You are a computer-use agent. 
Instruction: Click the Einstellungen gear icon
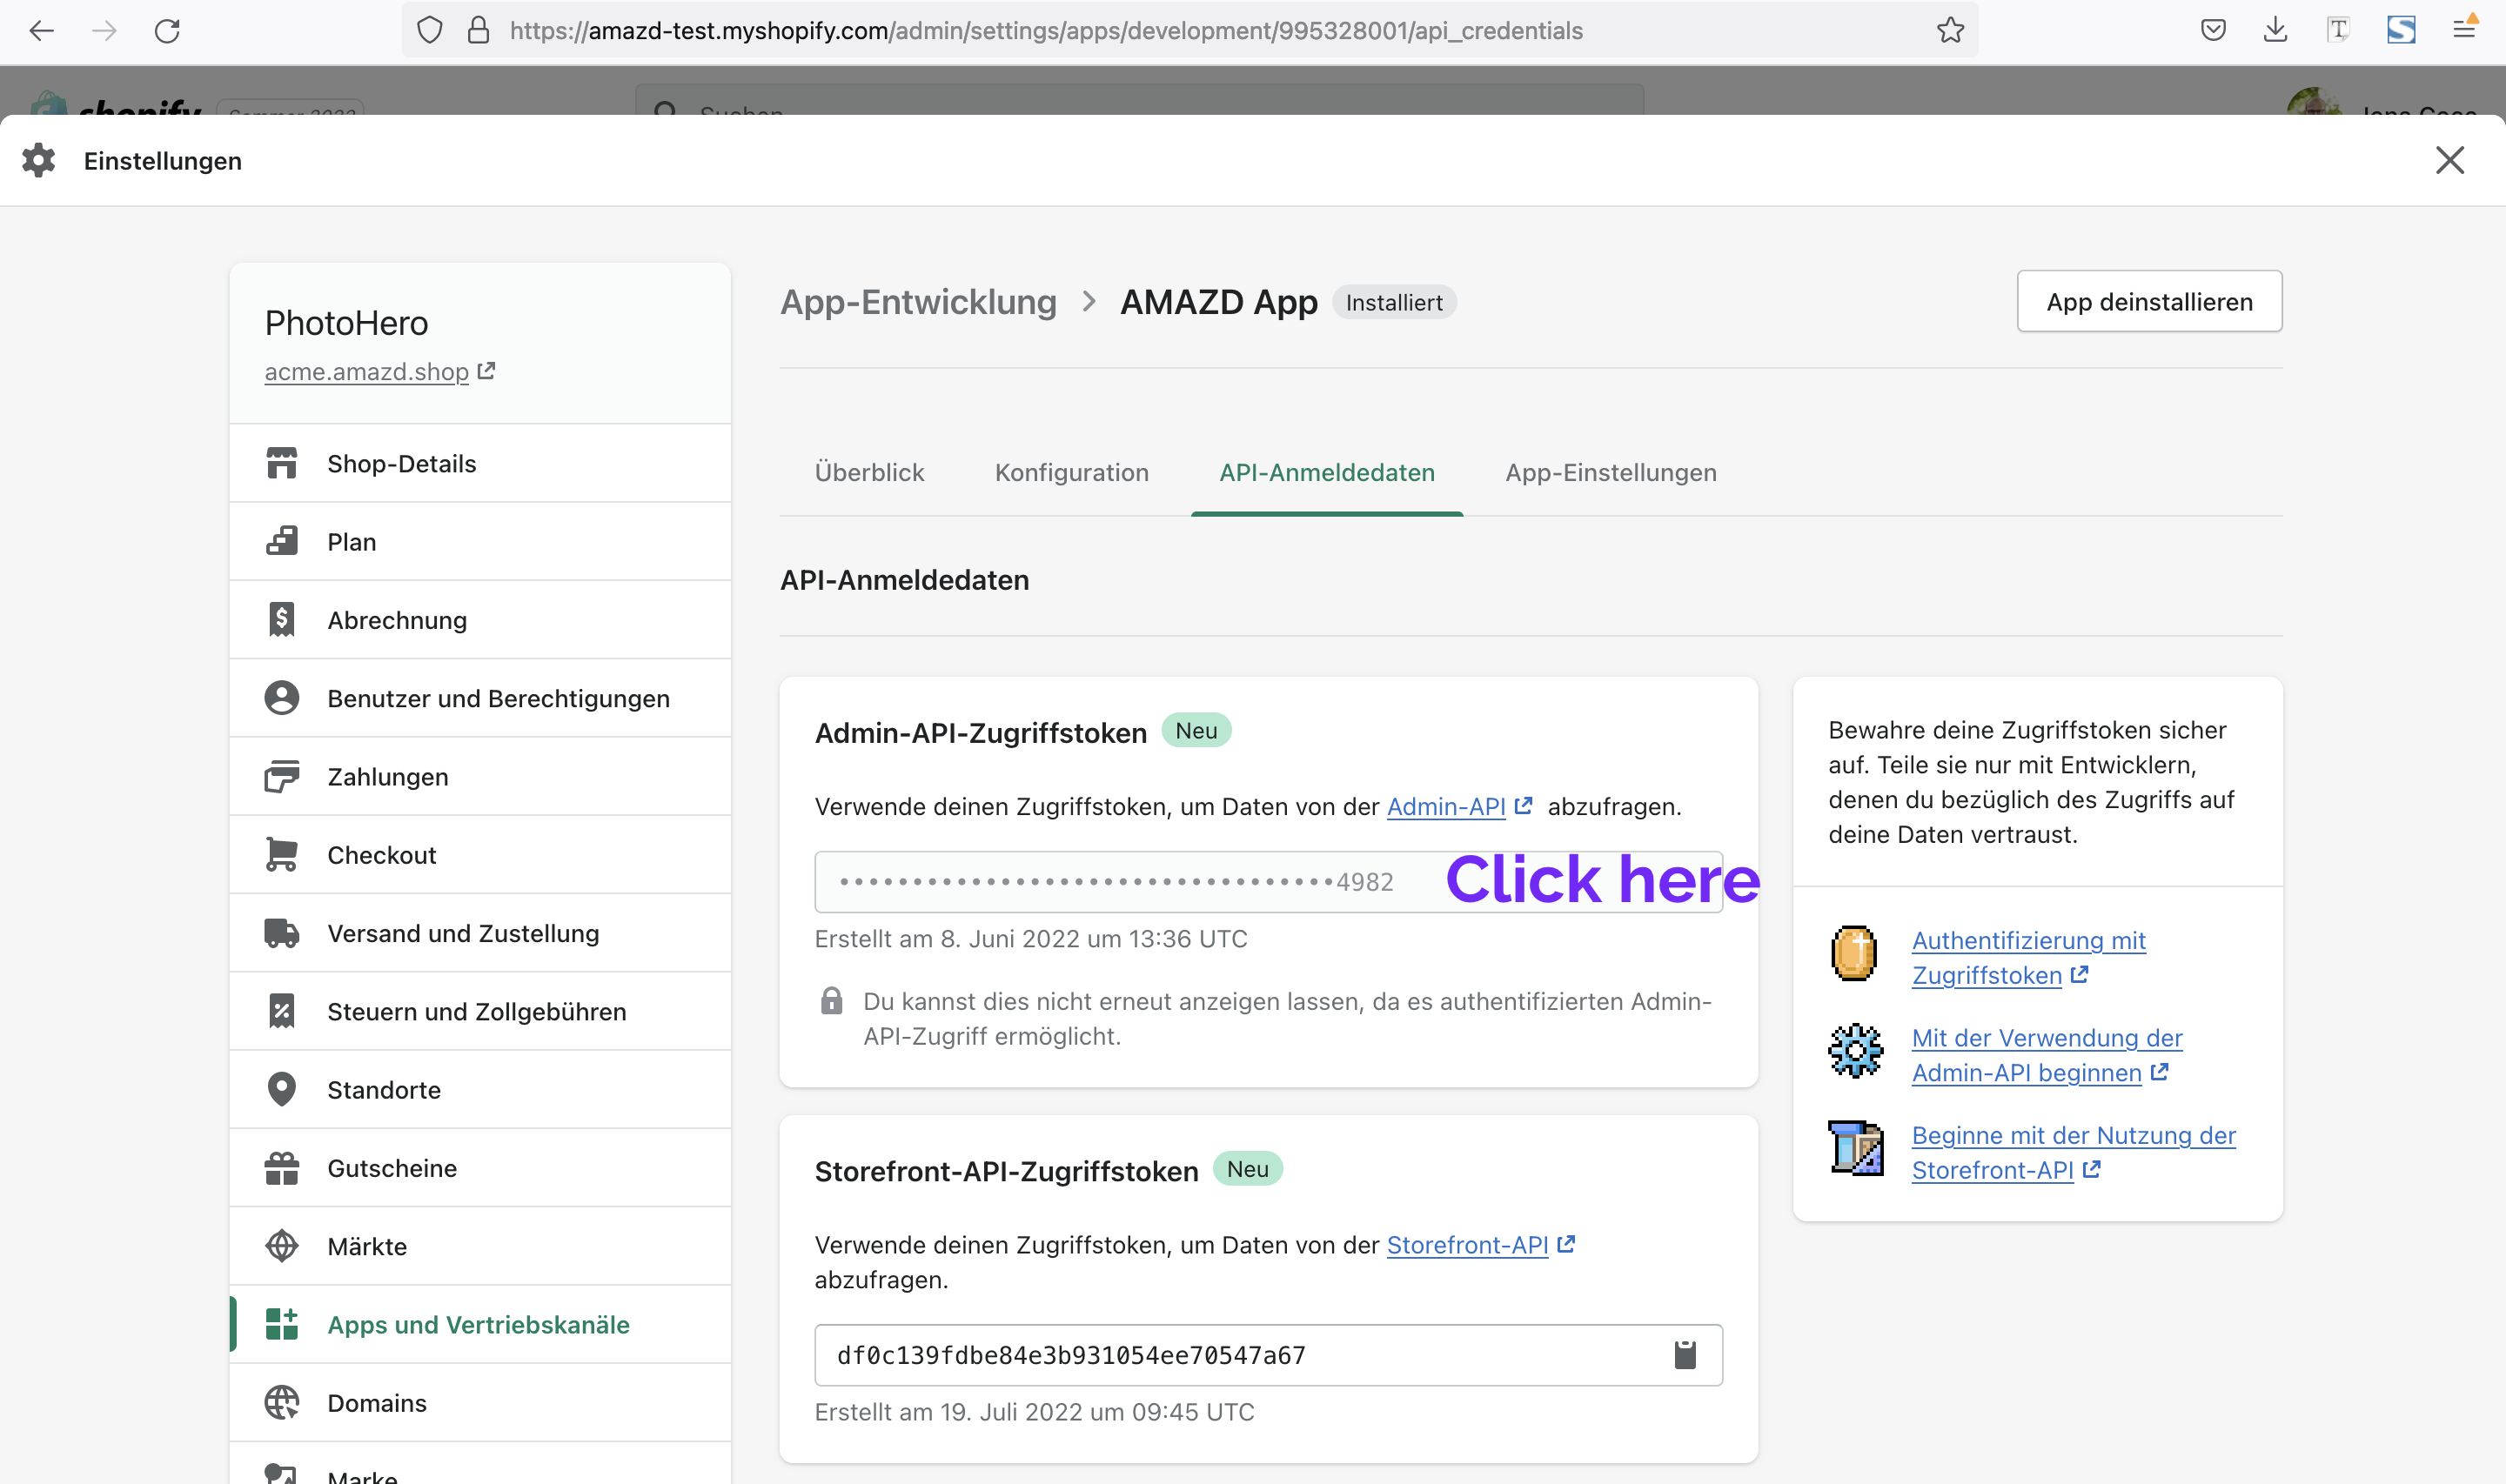click(38, 160)
